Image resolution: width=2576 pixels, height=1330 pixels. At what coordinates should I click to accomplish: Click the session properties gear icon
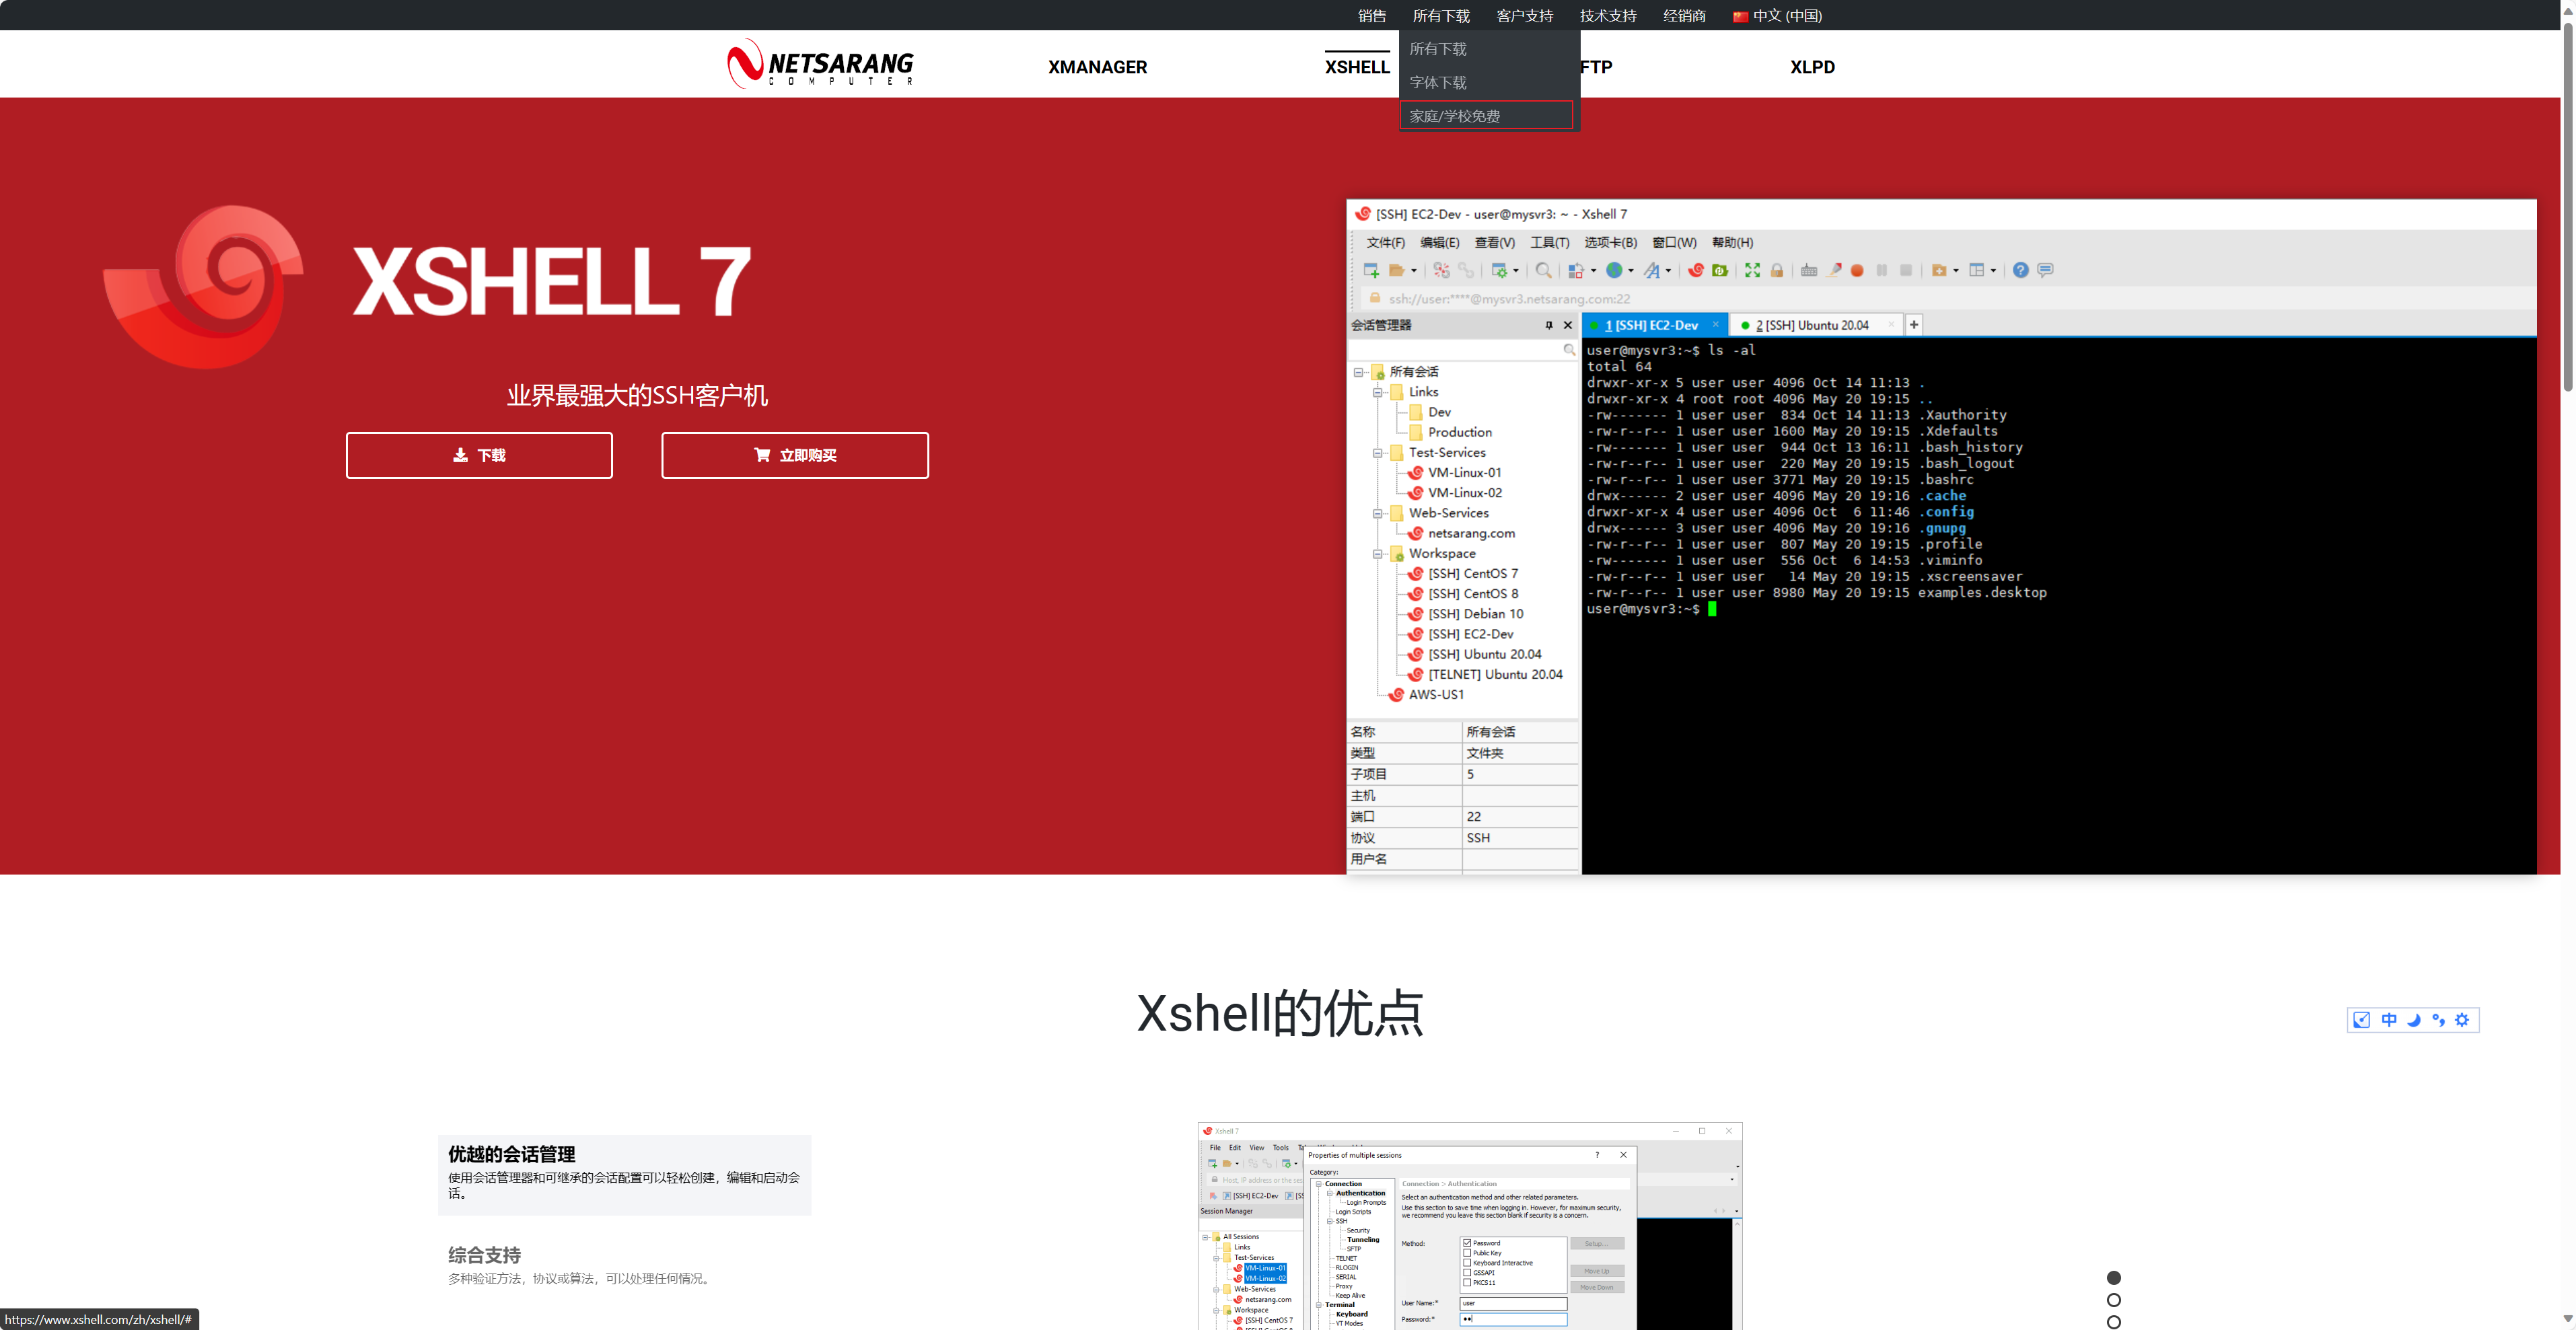pyautogui.click(x=1499, y=270)
